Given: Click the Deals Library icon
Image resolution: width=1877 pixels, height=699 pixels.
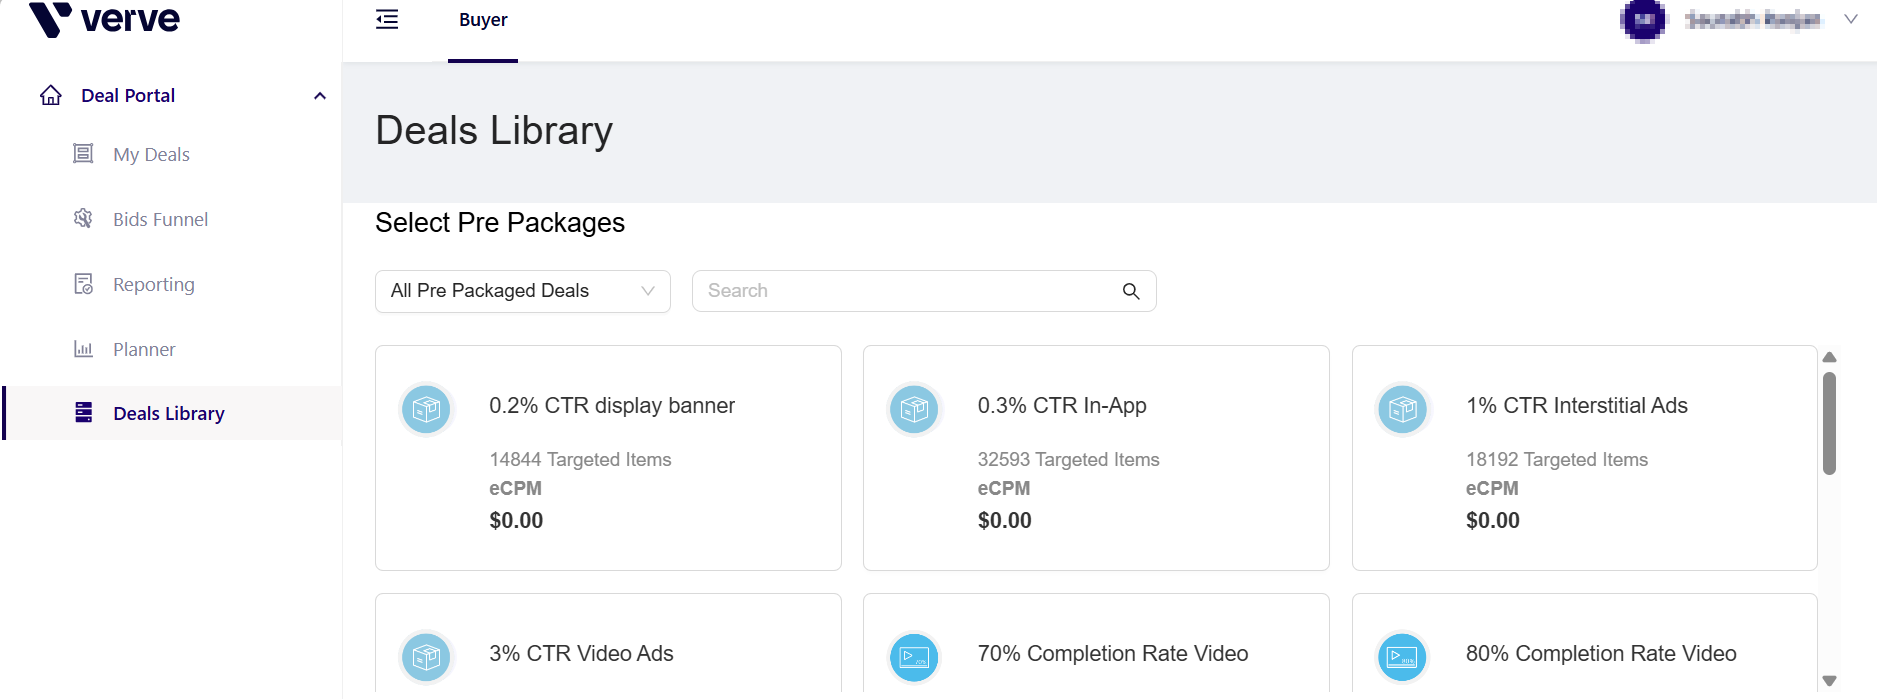Looking at the screenshot, I should [83, 412].
